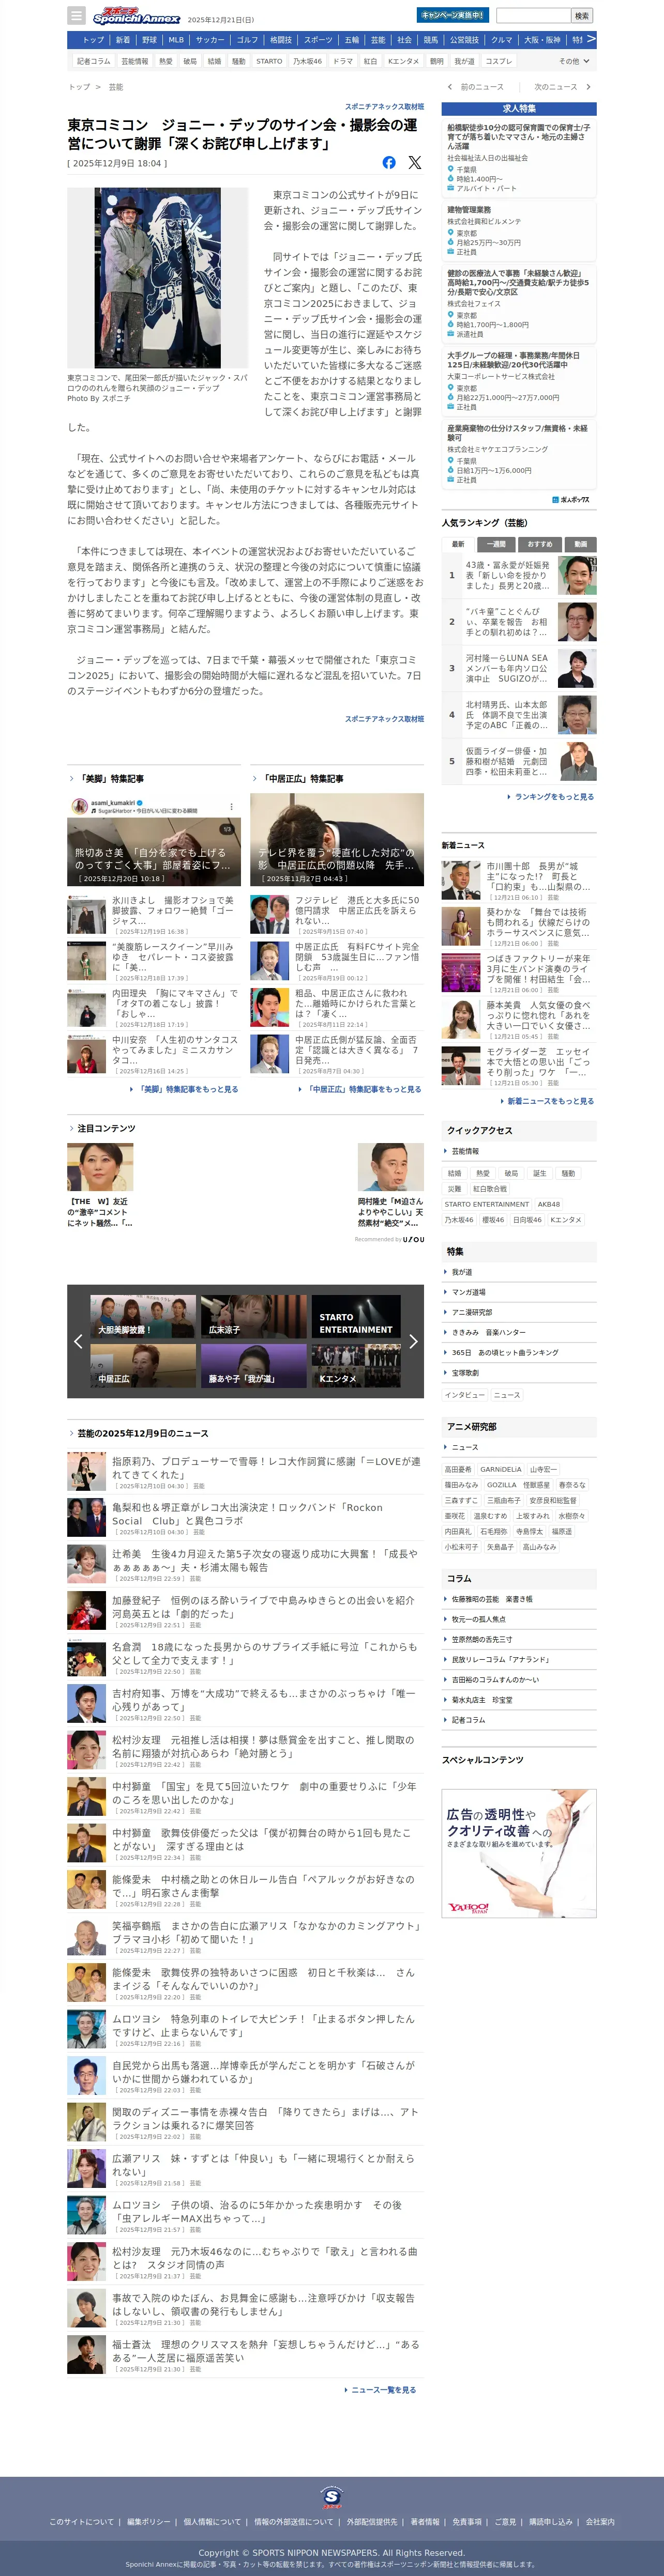664x2576 pixels.
Task: Open サッカー in main navigation
Action: click(210, 40)
